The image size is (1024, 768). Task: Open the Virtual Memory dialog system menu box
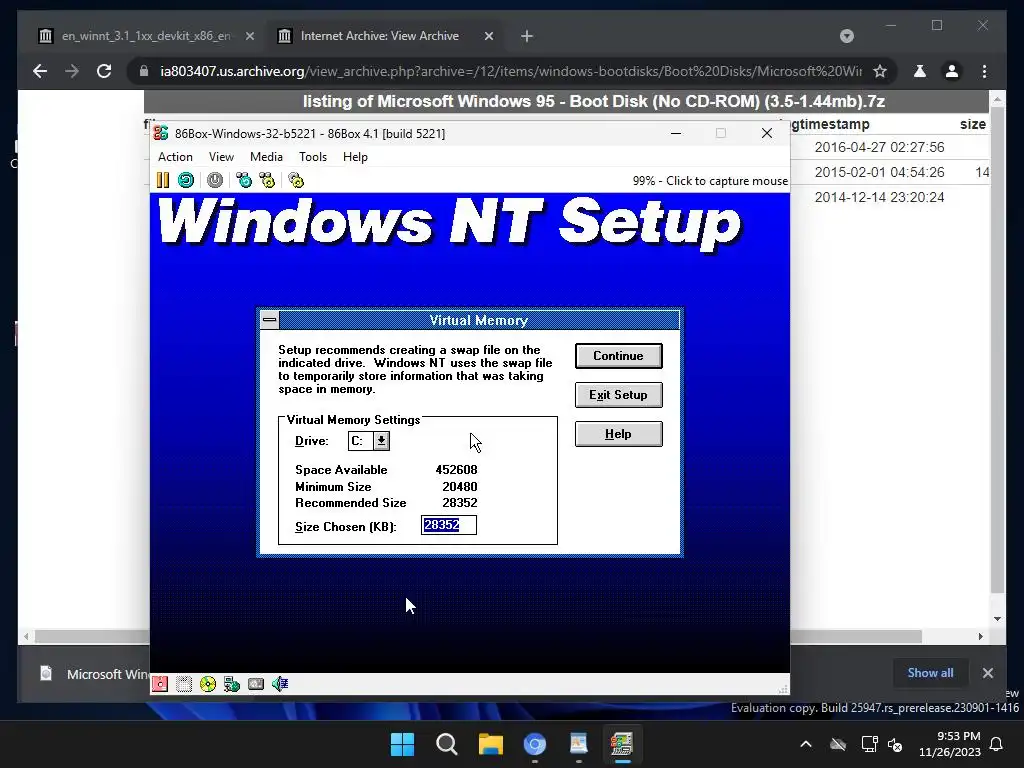point(269,320)
